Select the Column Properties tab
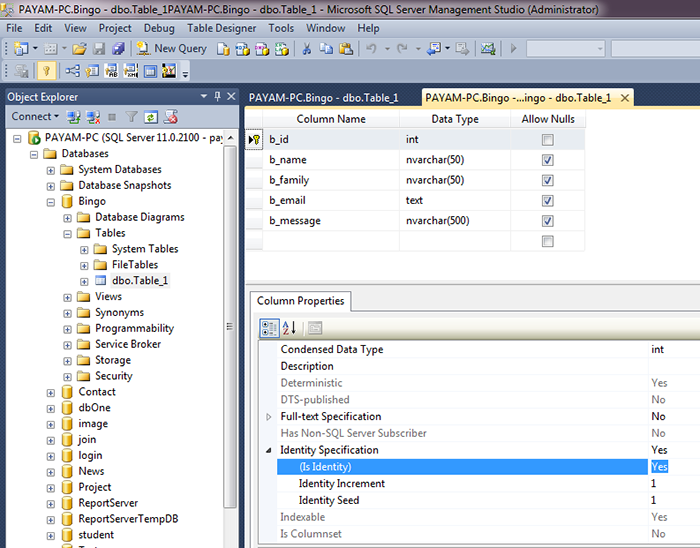Image resolution: width=700 pixels, height=548 pixels. point(300,301)
